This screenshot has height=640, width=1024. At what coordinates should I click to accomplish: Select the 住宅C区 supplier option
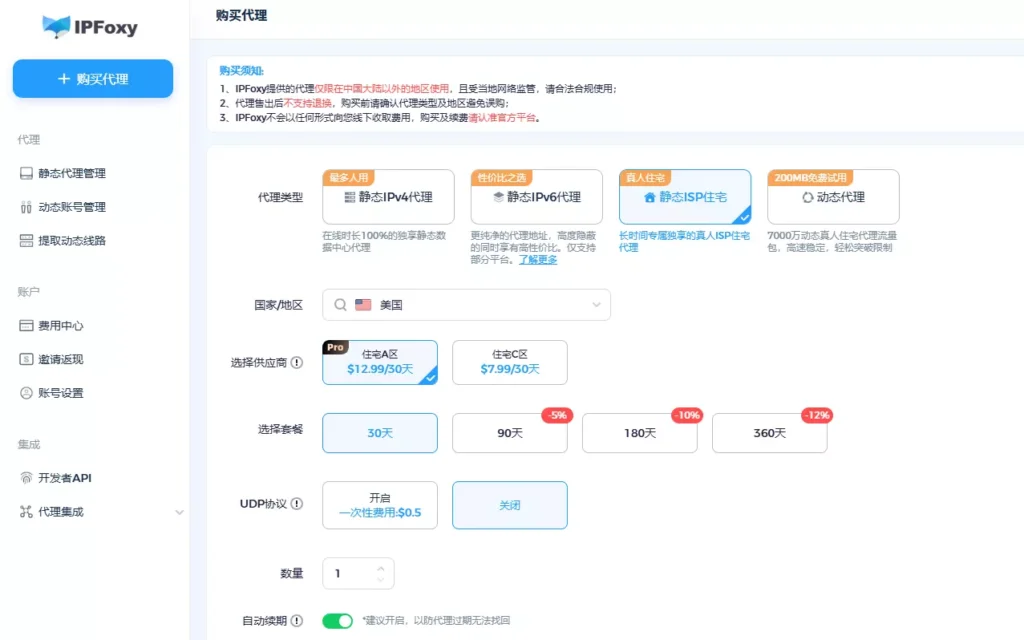click(509, 362)
